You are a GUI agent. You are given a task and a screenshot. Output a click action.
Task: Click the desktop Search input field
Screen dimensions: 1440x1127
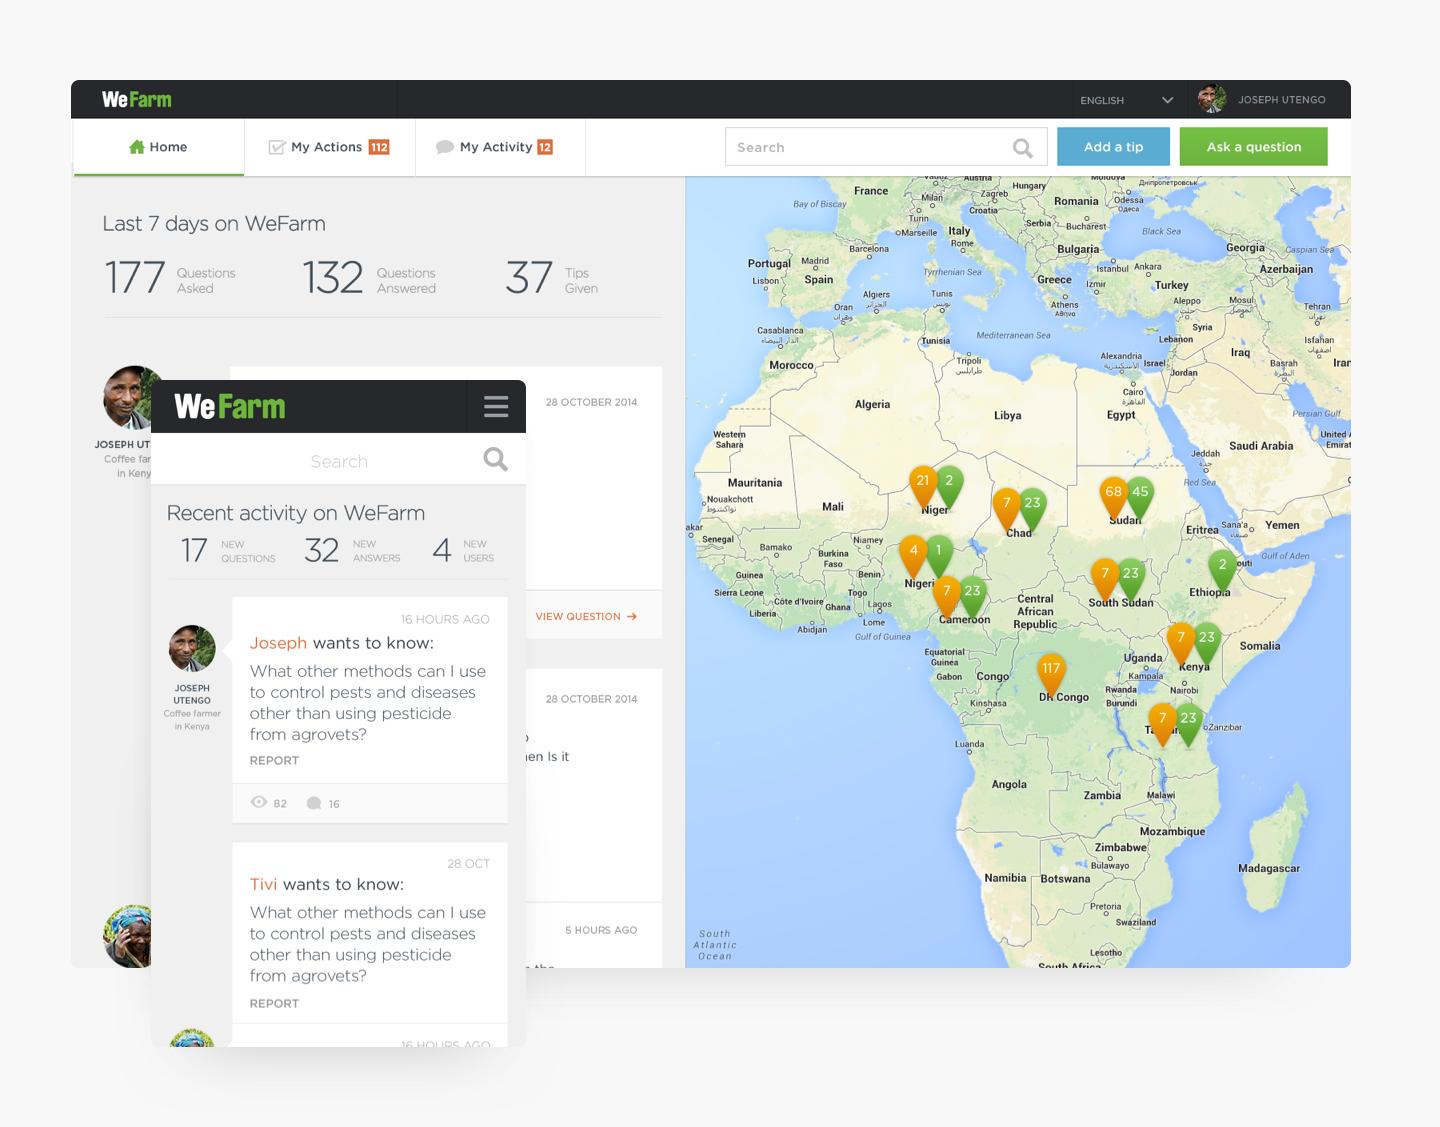(x=886, y=147)
